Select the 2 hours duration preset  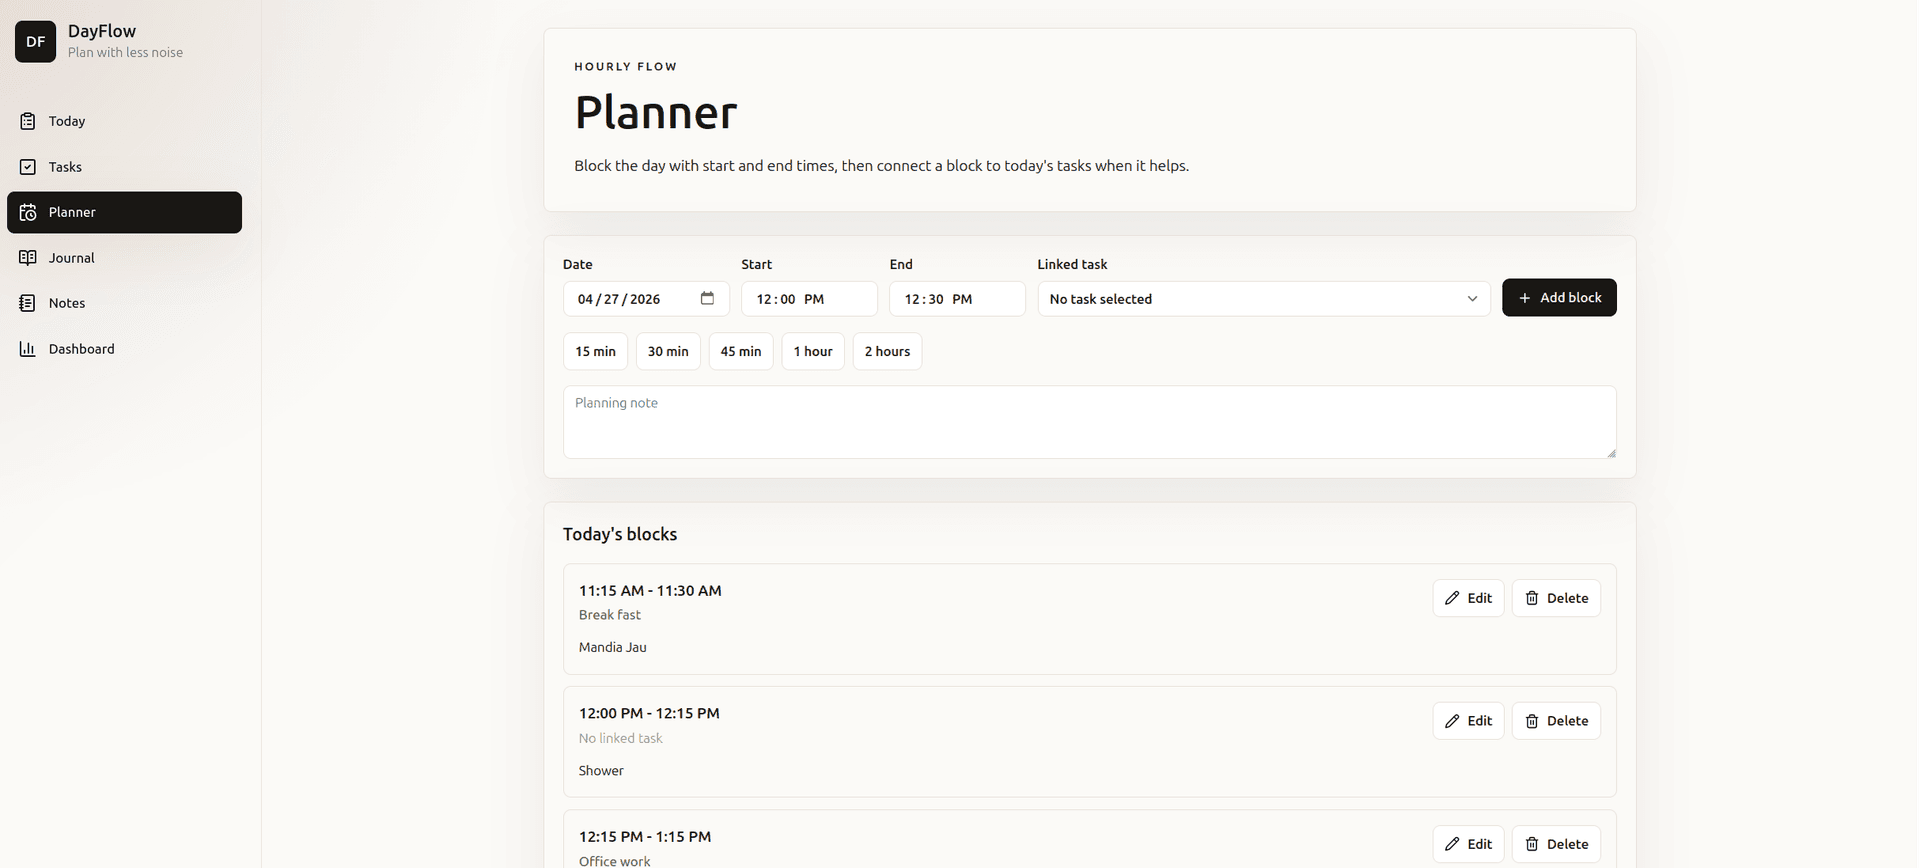pyautogui.click(x=887, y=351)
